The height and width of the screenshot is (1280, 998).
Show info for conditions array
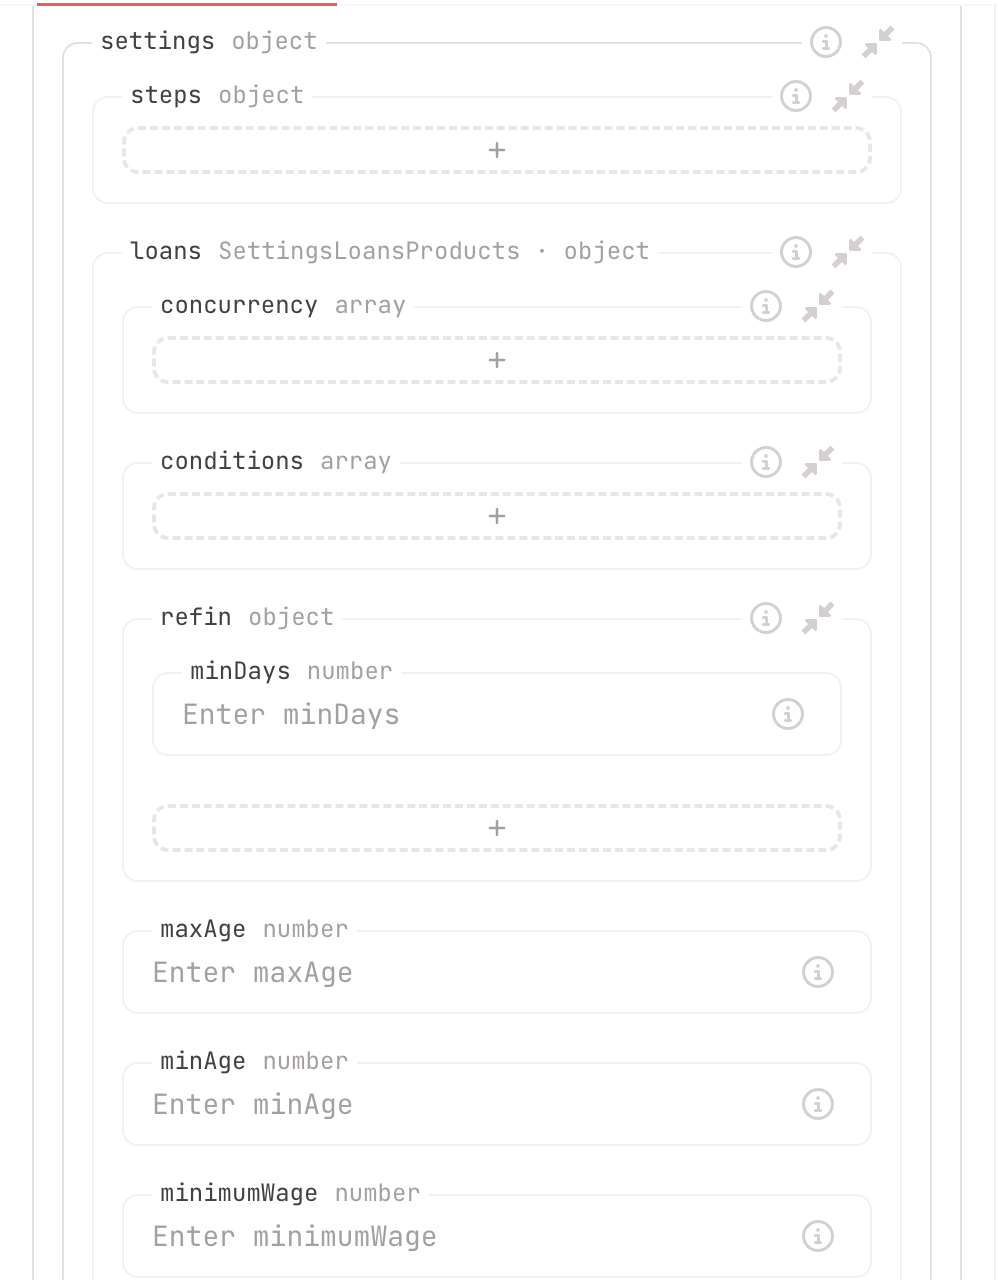point(765,462)
